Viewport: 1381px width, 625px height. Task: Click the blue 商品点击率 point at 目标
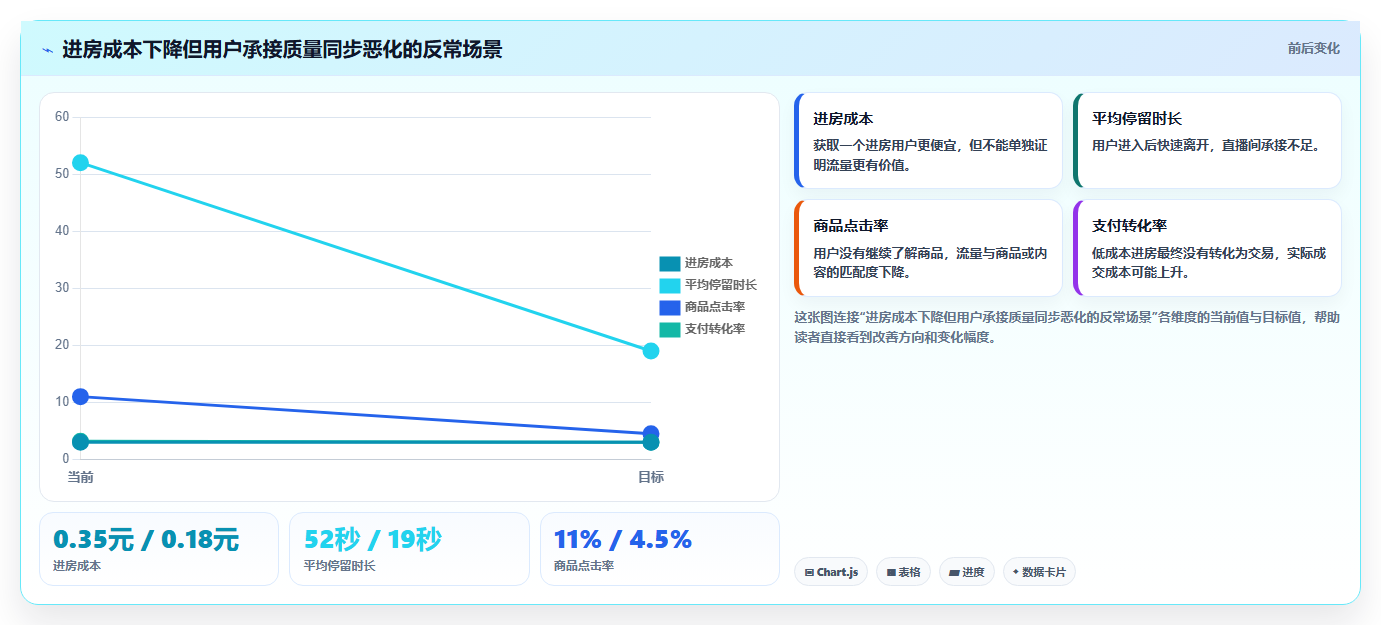[651, 433]
